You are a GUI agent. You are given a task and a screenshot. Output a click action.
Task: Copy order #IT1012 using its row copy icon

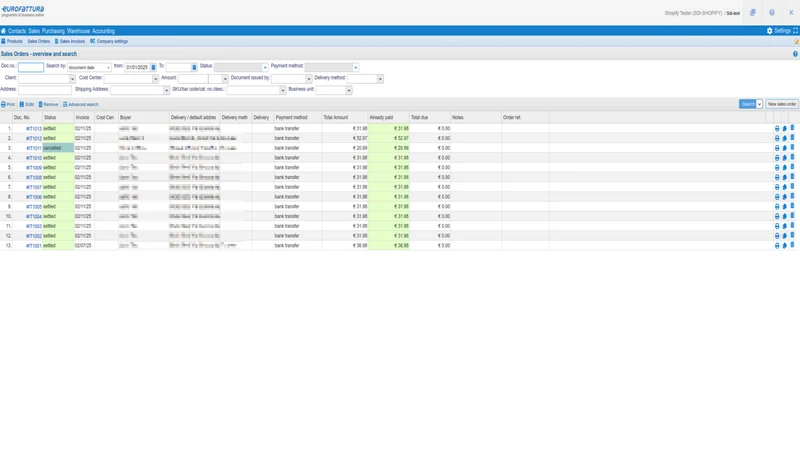pos(785,138)
